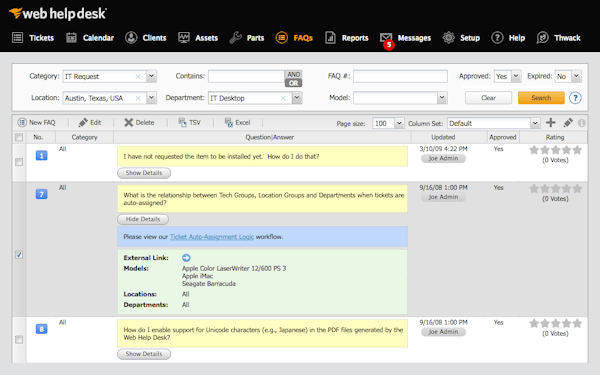
Task: Open the Calendar icon in navigation
Action: 72,38
